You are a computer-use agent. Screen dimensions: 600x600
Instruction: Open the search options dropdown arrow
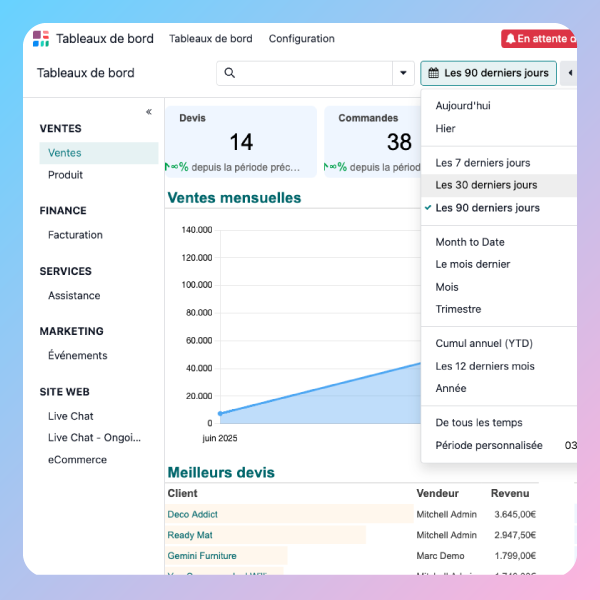tap(403, 73)
